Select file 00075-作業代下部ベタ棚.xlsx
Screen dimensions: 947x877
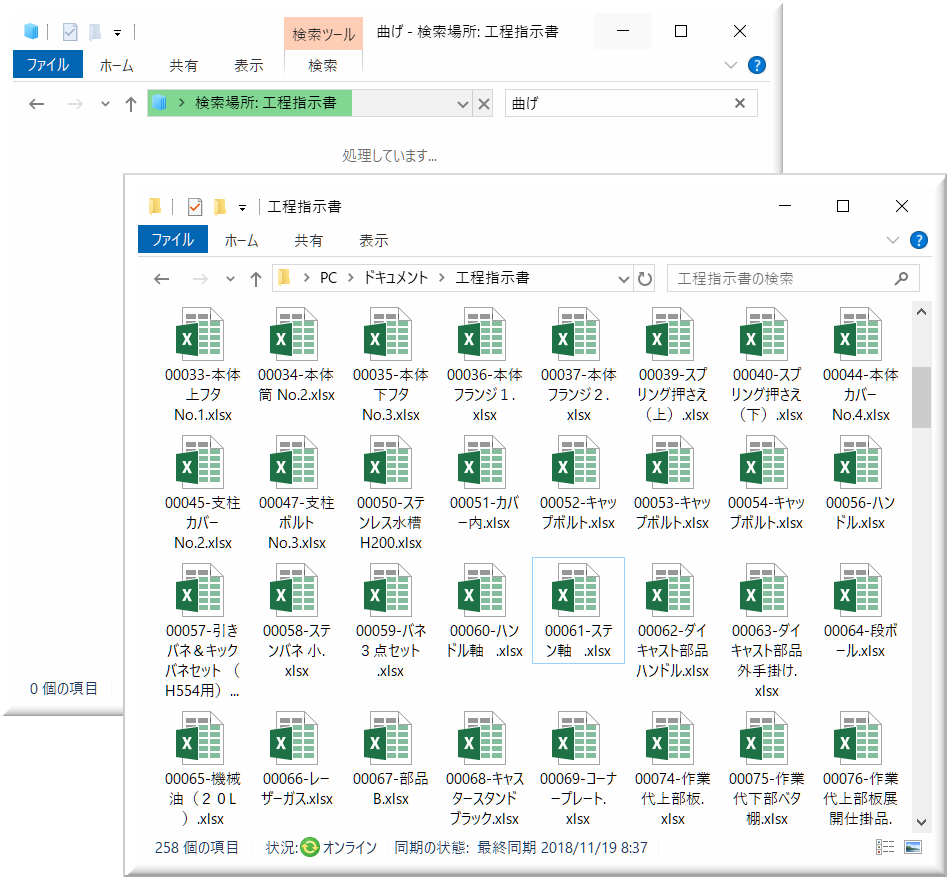click(766, 769)
